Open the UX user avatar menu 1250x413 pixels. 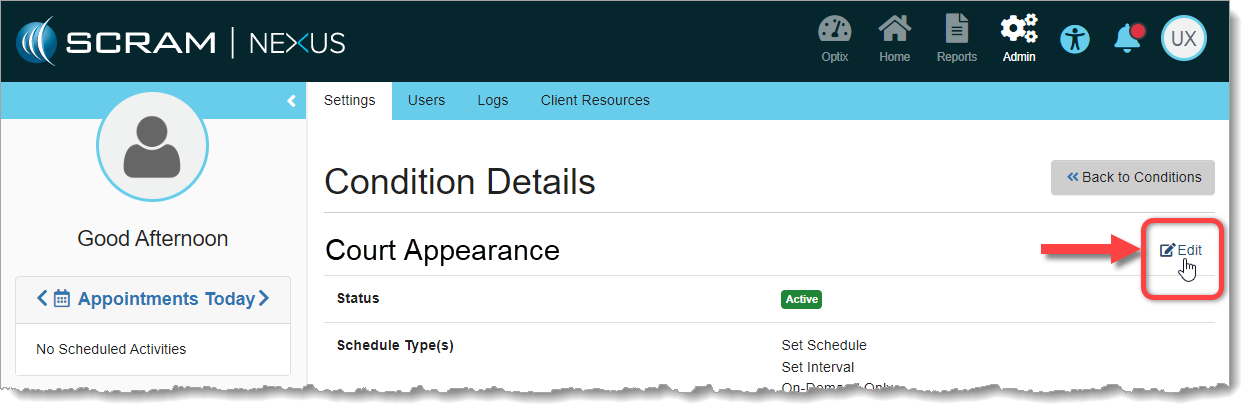(x=1183, y=39)
